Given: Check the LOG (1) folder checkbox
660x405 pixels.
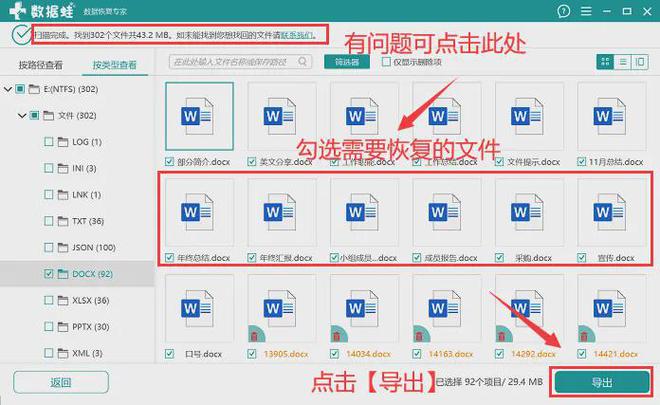Looking at the screenshot, I should [x=48, y=142].
